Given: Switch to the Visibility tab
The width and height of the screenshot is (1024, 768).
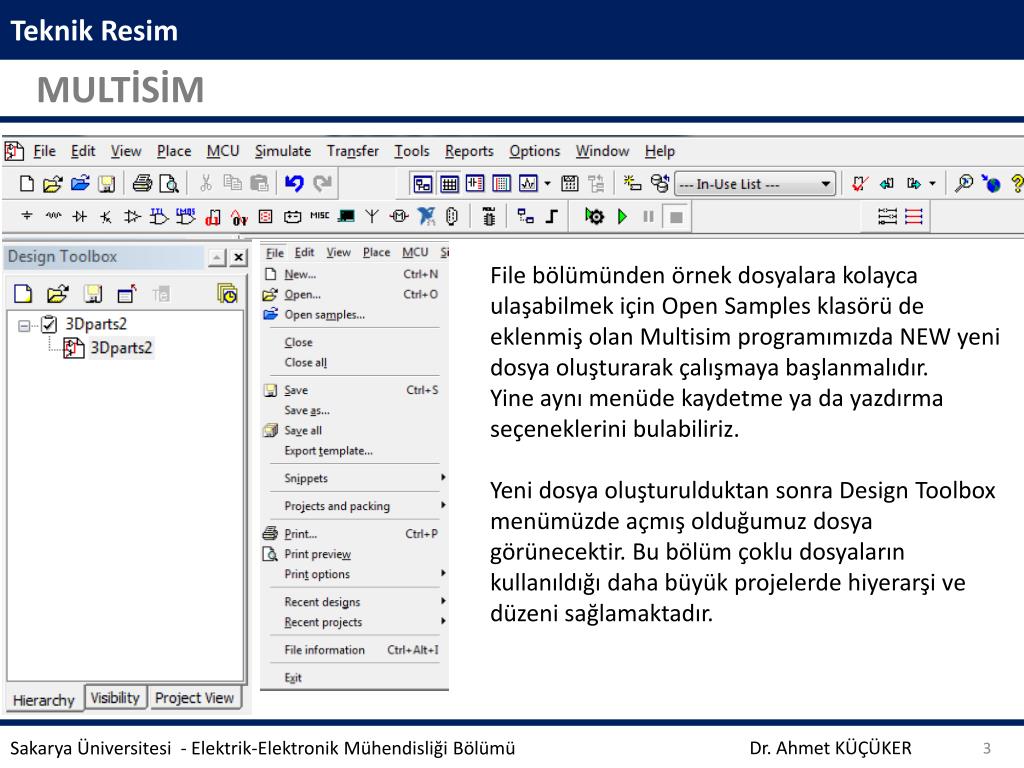Looking at the screenshot, I should pos(116,698).
